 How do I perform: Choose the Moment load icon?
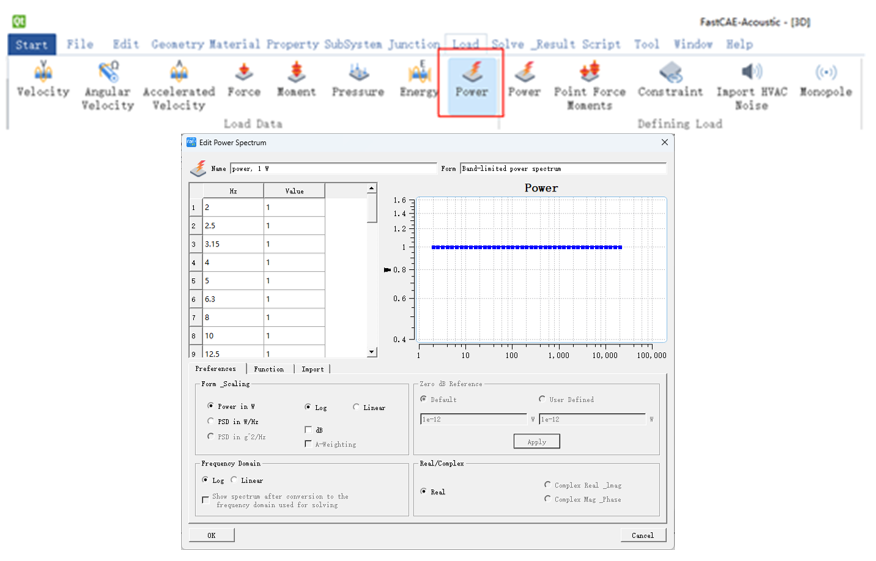(296, 73)
